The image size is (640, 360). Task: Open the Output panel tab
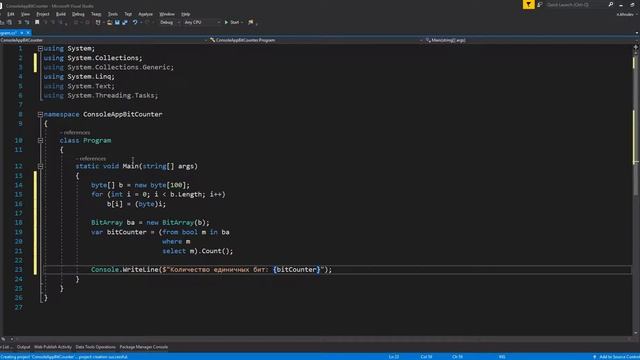(23, 347)
